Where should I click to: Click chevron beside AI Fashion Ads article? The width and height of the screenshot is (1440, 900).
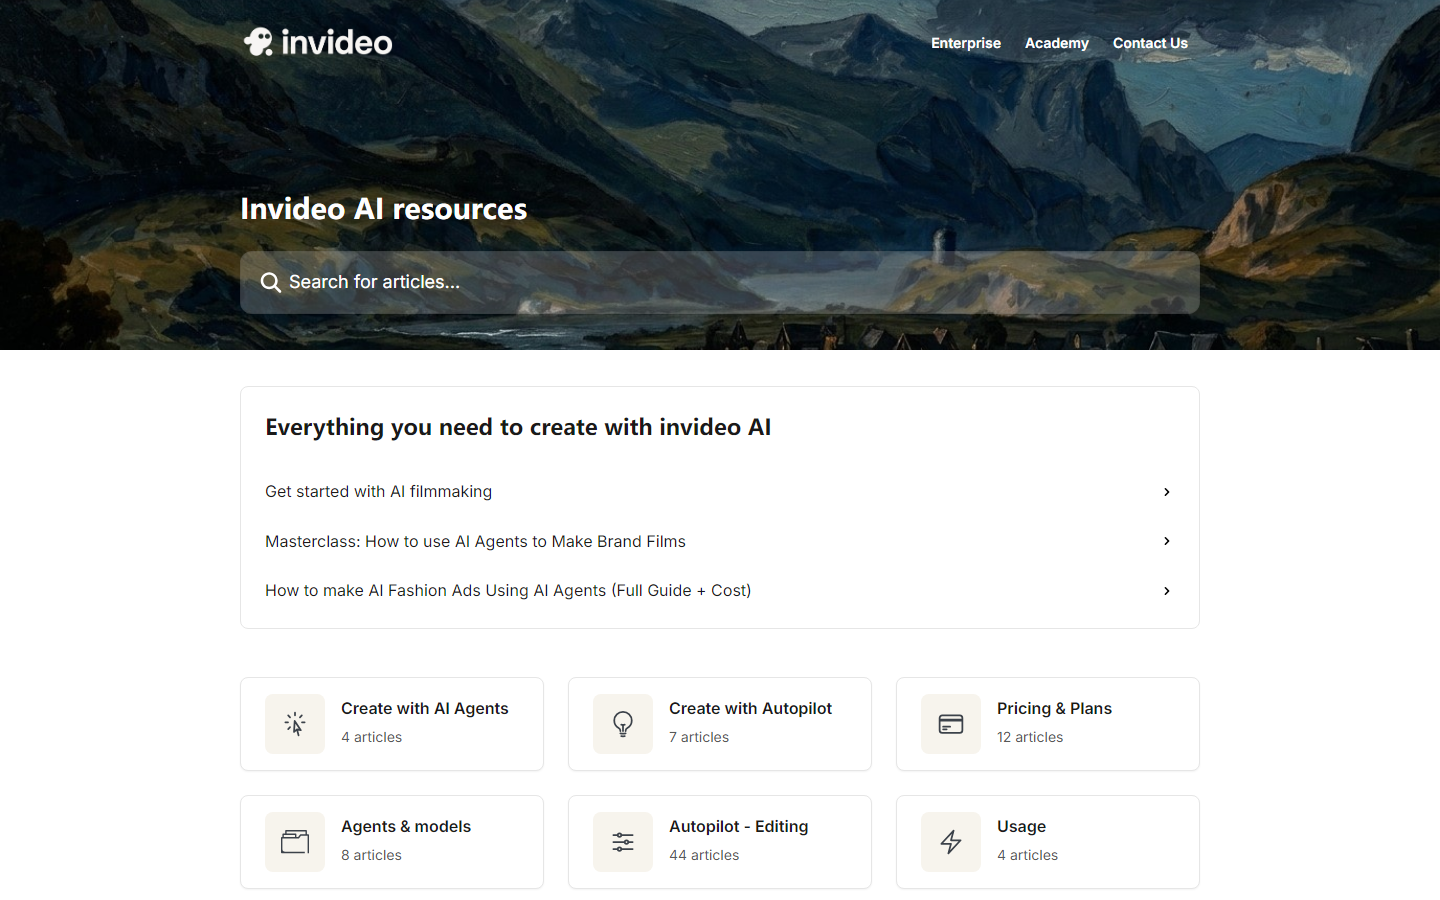[1166, 591]
